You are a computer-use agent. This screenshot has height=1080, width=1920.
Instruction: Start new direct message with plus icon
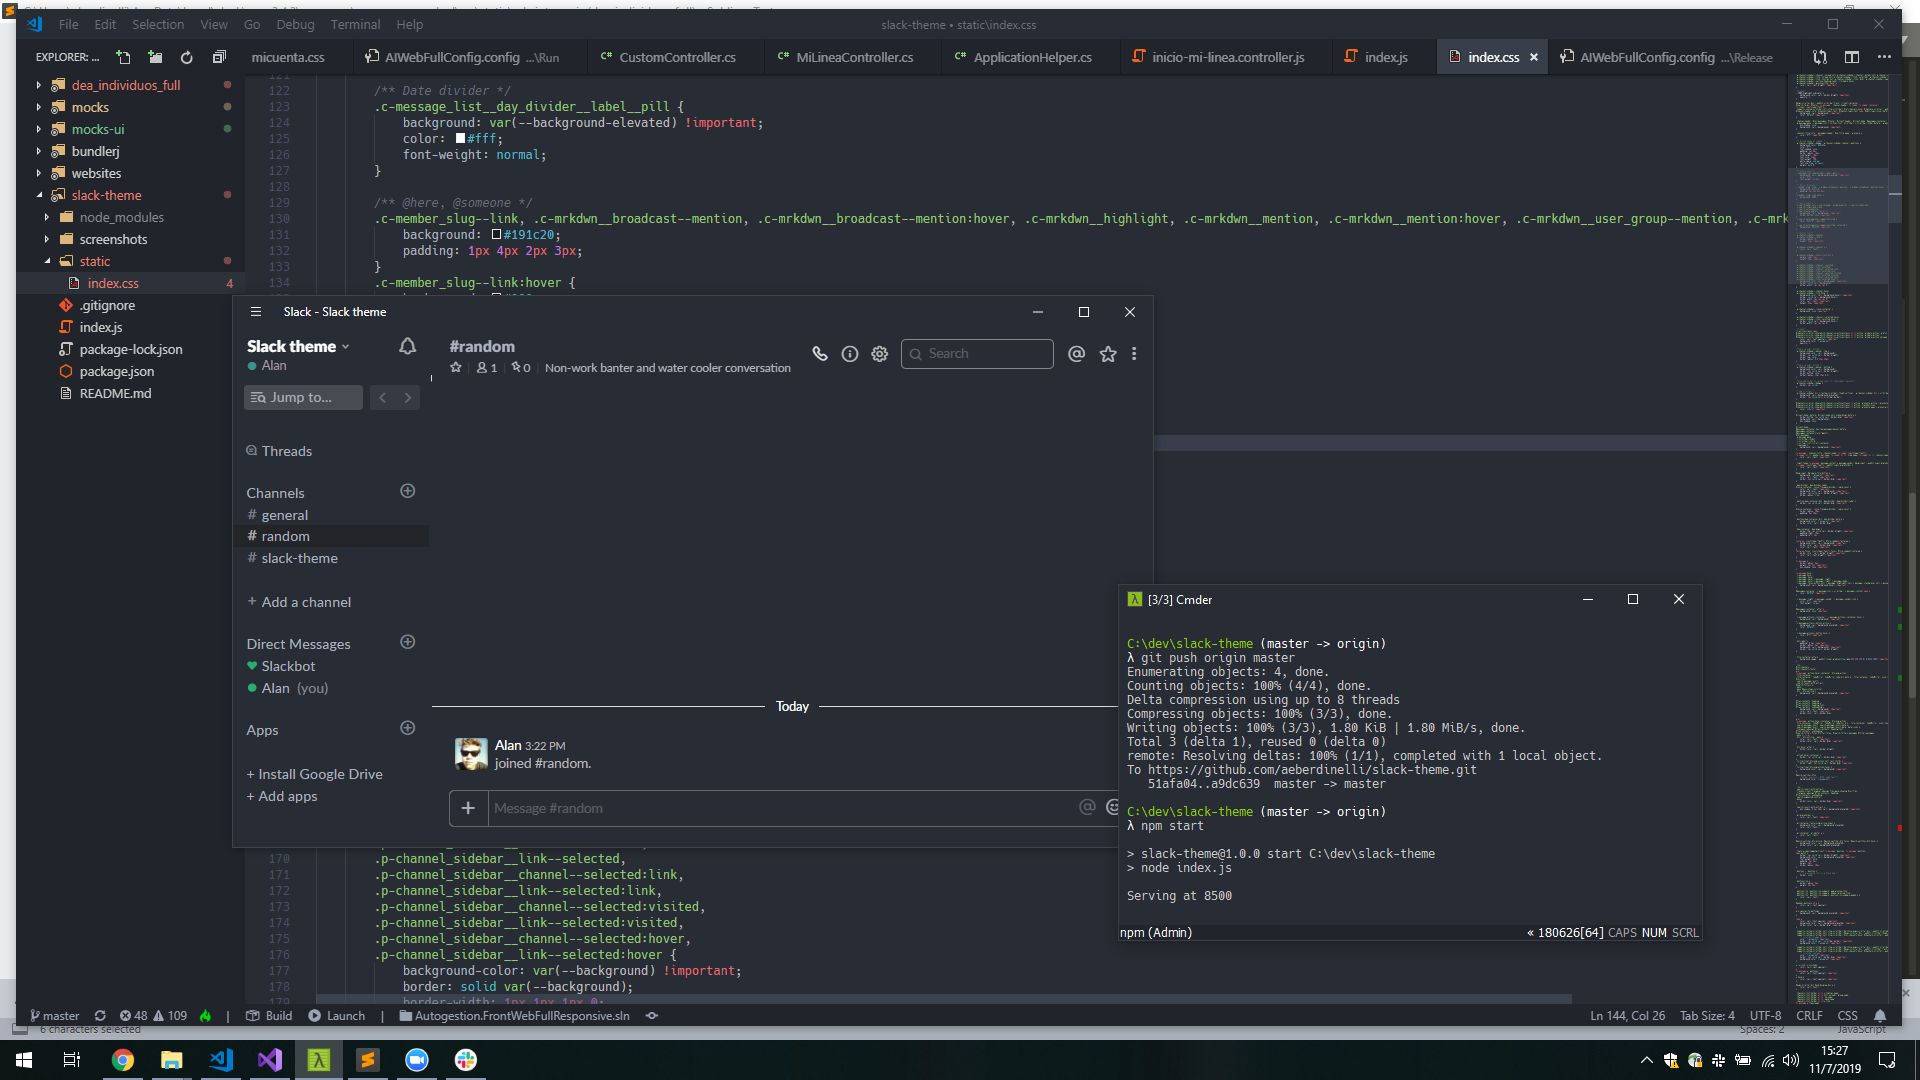click(407, 642)
